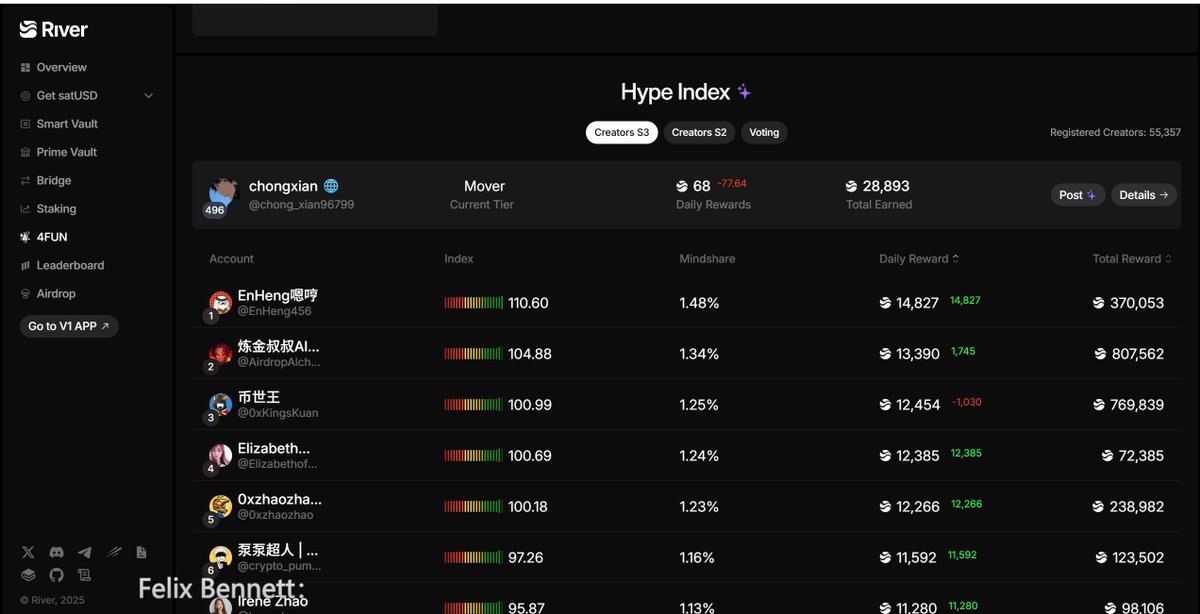Click the 28,893 Total Earned value
Image resolution: width=1200 pixels, height=614 pixels.
886,186
